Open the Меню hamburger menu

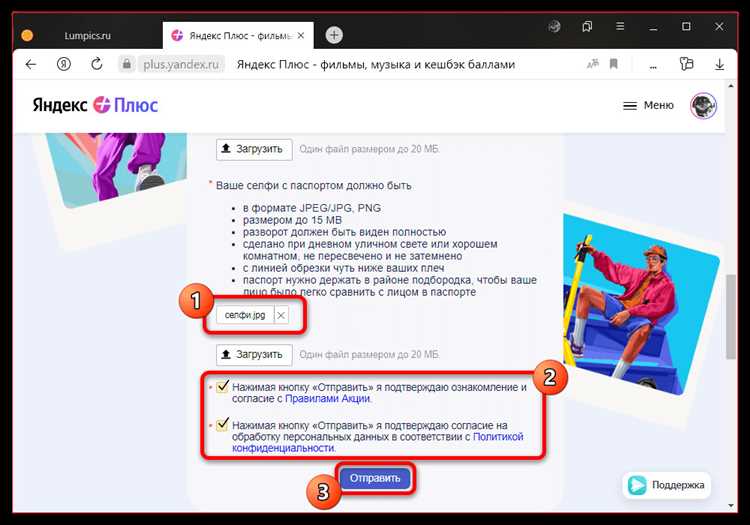[x=648, y=105]
